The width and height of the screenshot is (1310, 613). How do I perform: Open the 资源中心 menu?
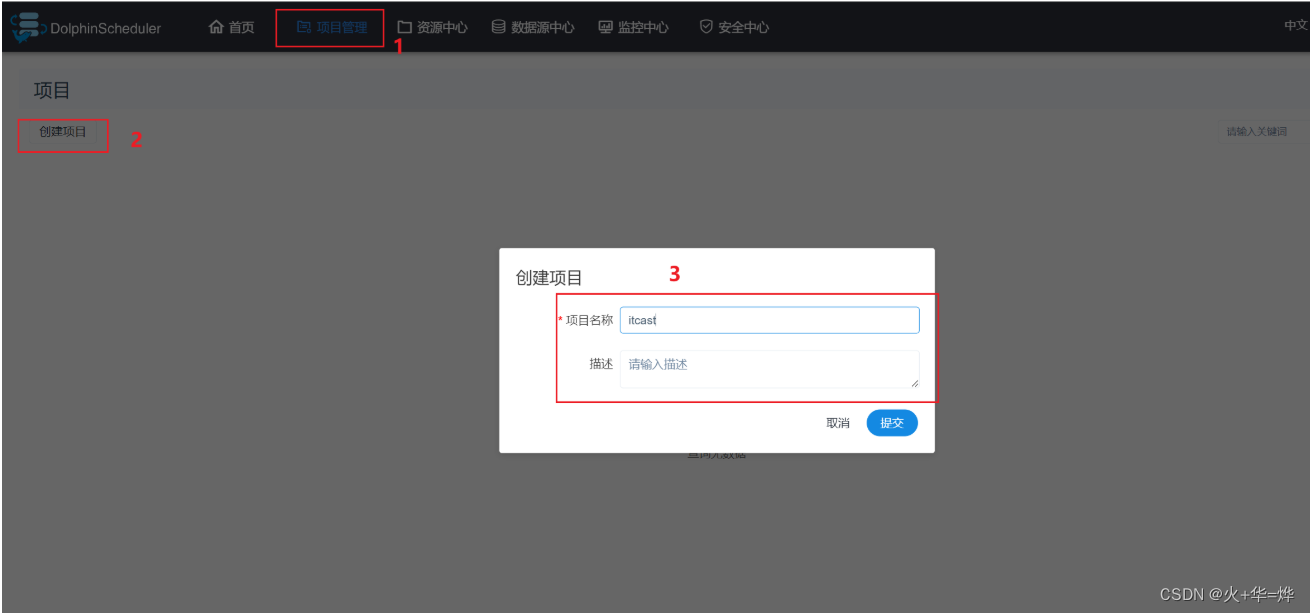point(432,27)
